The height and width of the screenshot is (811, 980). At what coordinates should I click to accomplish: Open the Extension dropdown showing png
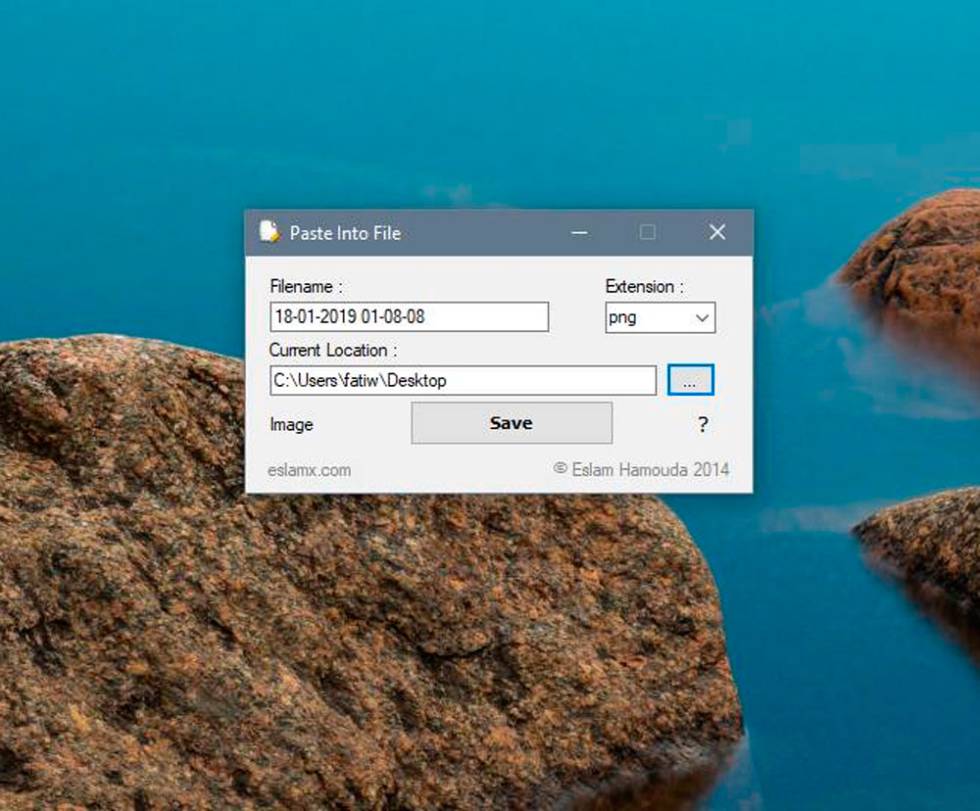tap(660, 317)
